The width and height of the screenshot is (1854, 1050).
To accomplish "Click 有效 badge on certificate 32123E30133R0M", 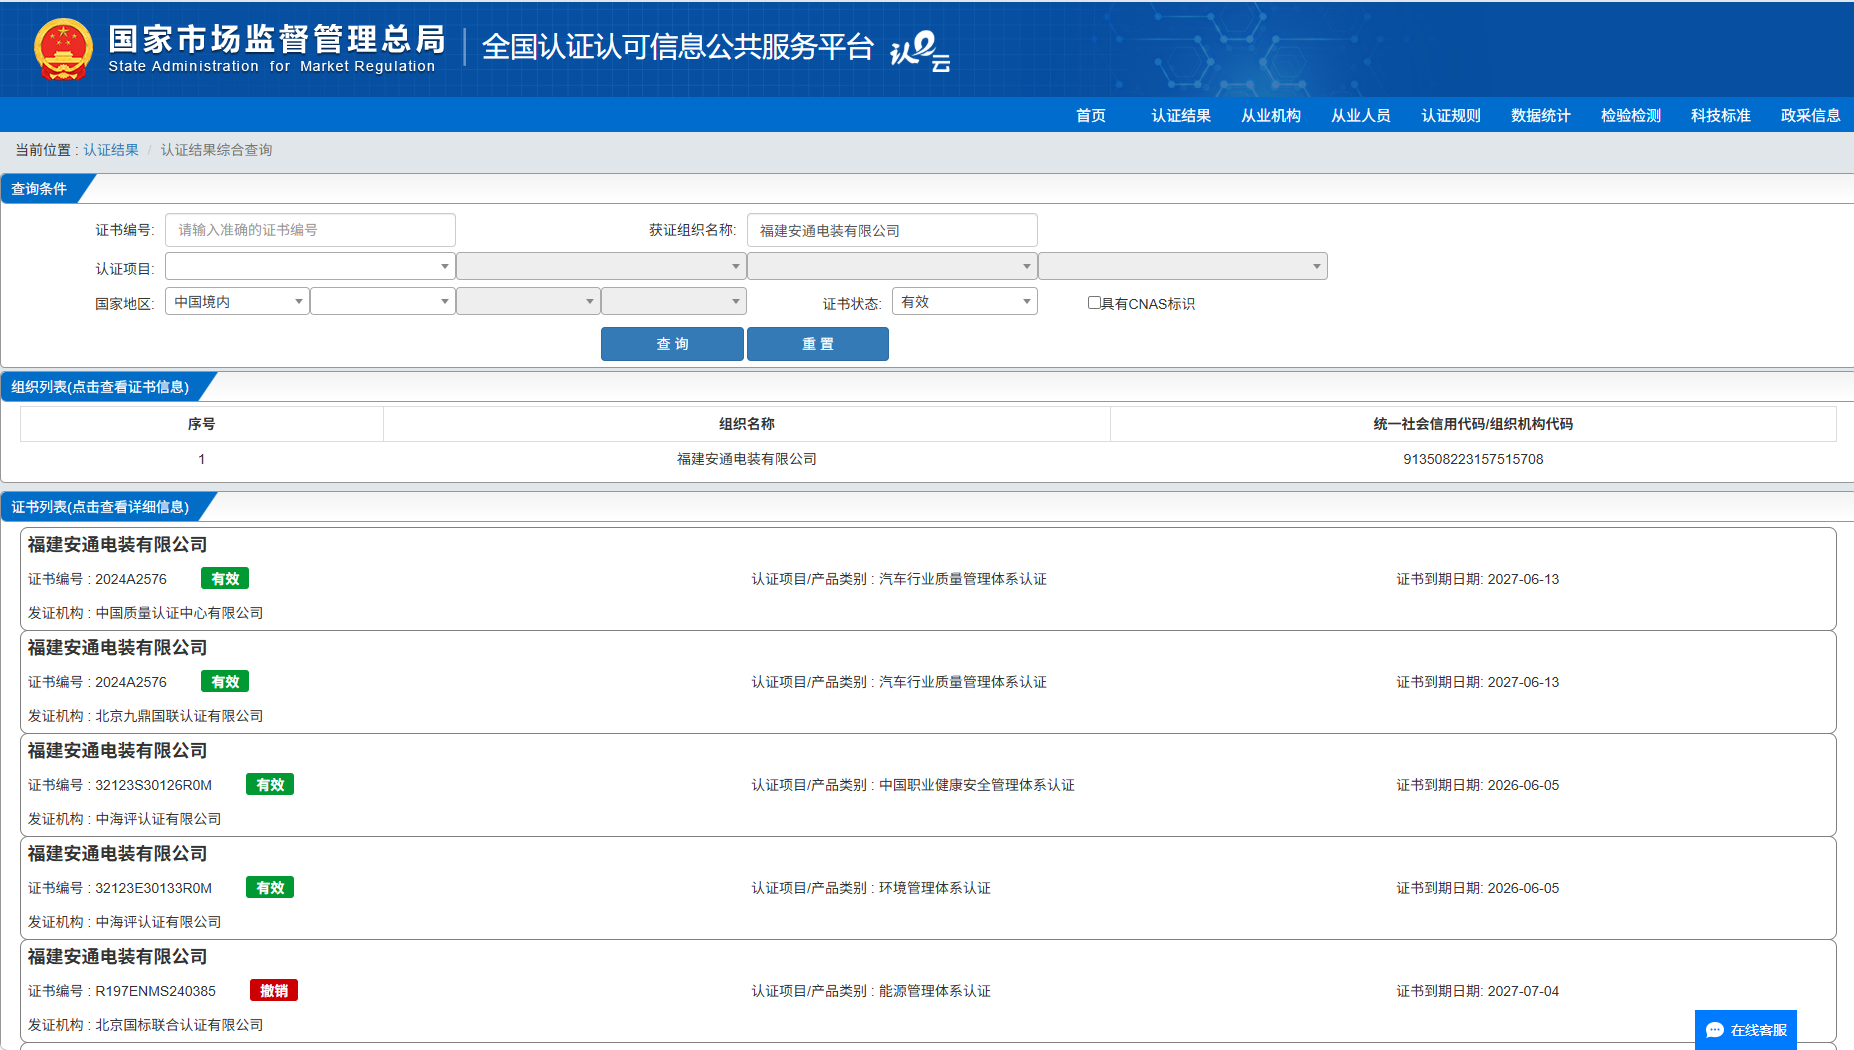I will [x=269, y=887].
